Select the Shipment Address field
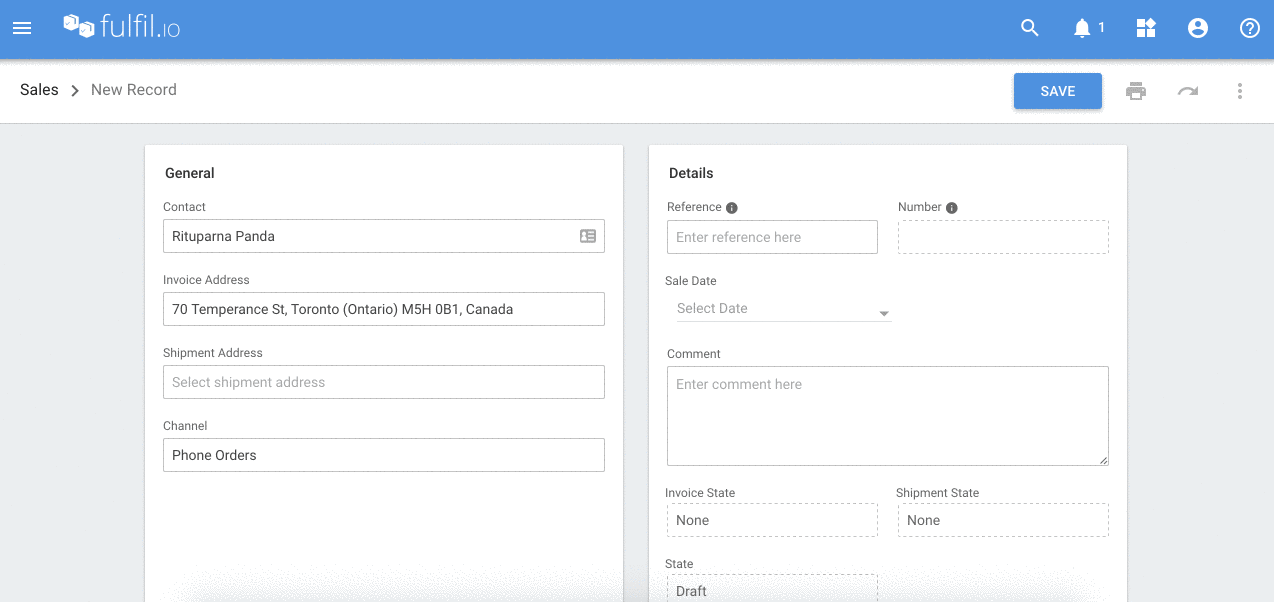This screenshot has height=602, width=1274. [x=383, y=382]
